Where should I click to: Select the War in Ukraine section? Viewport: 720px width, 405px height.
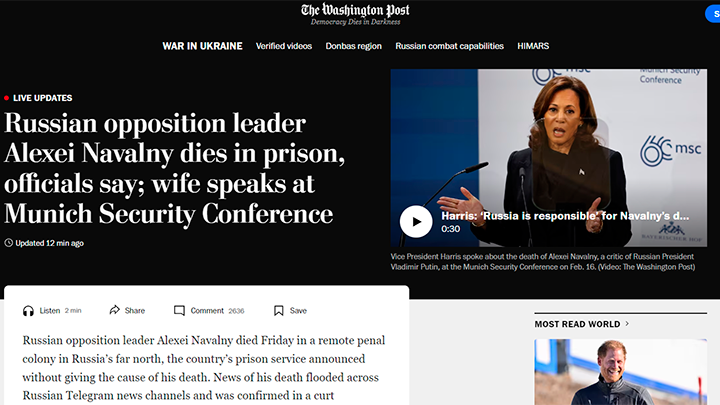pos(202,46)
